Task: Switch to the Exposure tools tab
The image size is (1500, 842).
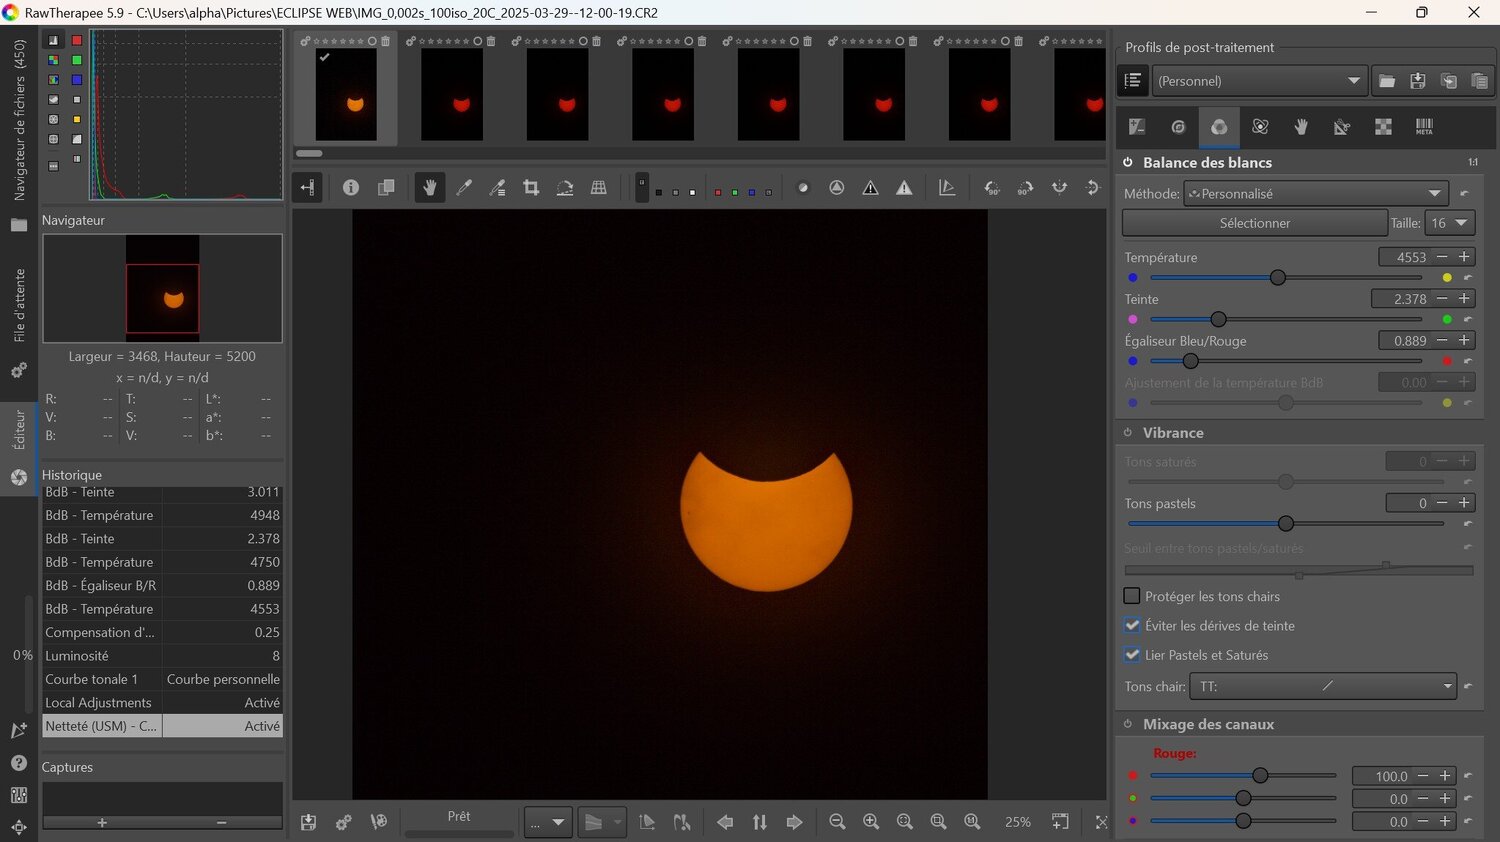Action: [x=1137, y=127]
